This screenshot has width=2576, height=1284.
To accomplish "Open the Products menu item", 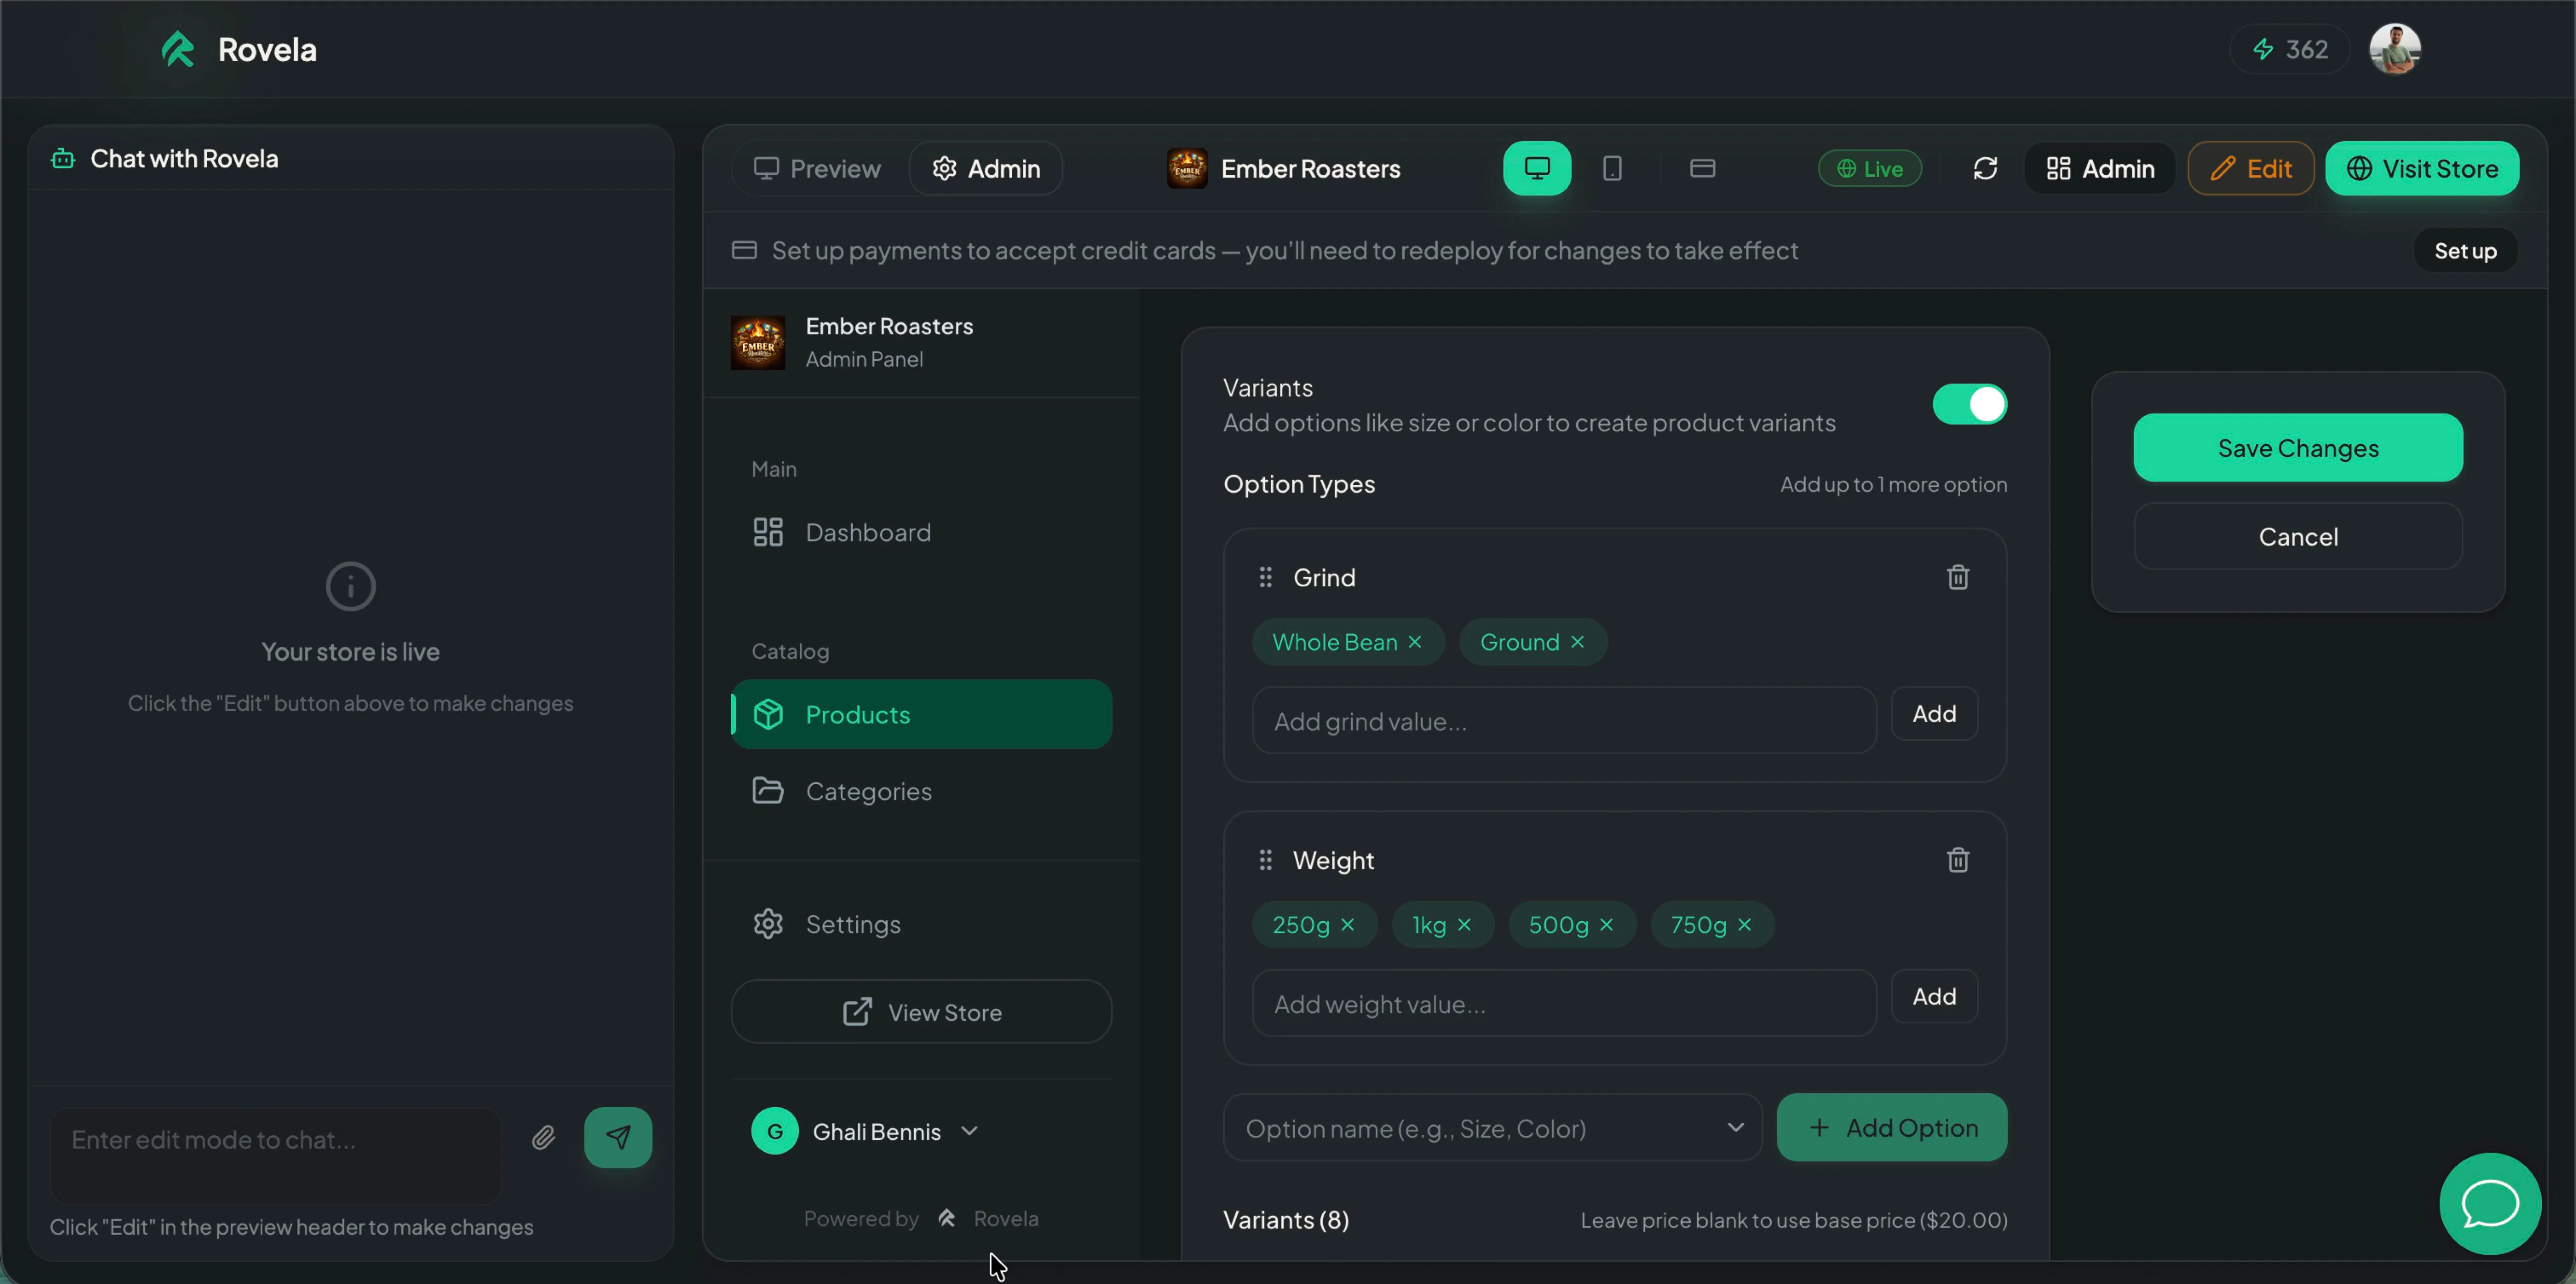I will [920, 714].
